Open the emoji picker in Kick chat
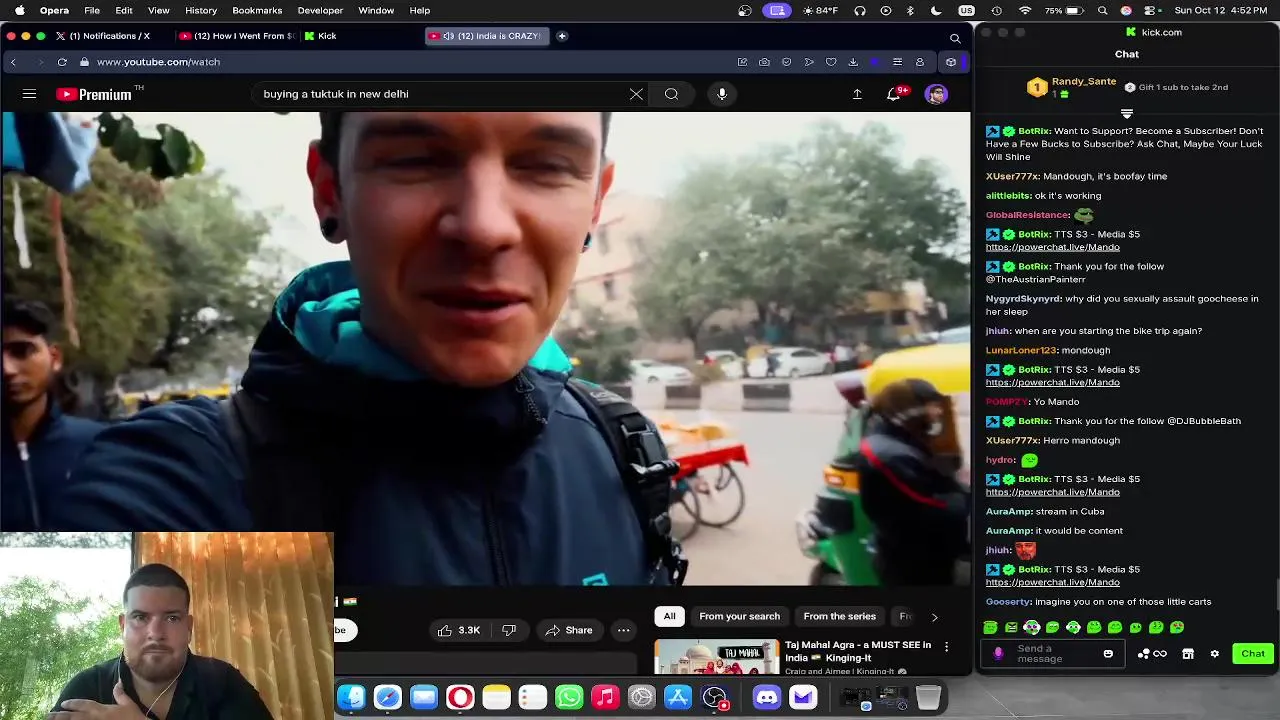The width and height of the screenshot is (1280, 720). [x=1108, y=654]
